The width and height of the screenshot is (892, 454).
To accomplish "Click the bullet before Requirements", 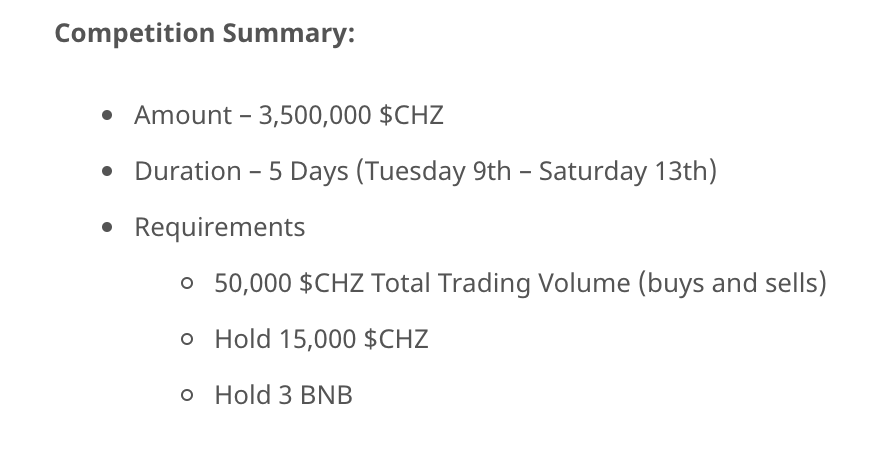I will pyautogui.click(x=107, y=227).
